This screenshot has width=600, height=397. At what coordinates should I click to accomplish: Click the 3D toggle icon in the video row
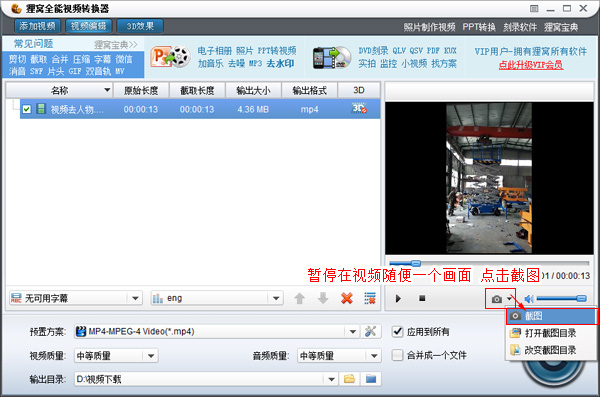pos(359,109)
